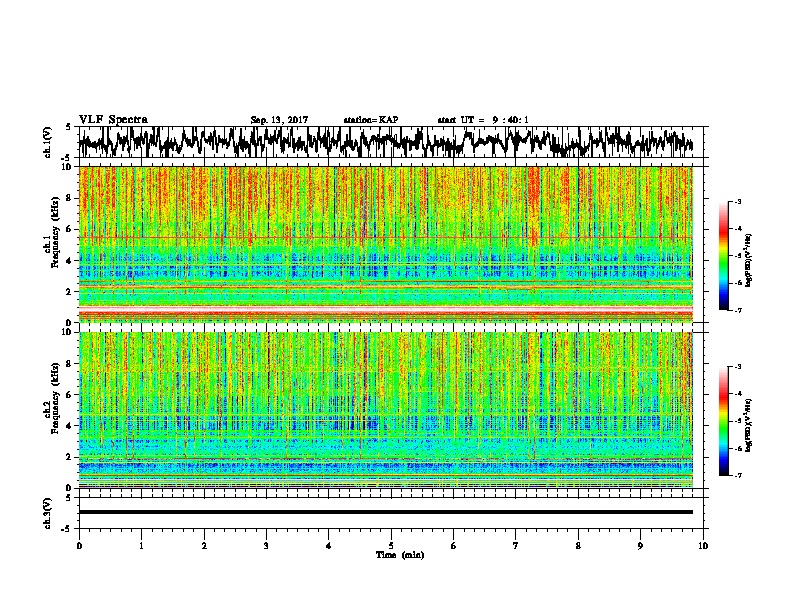Select the "ch.3(V)" axis label
The image size is (792, 612).
coord(48,513)
